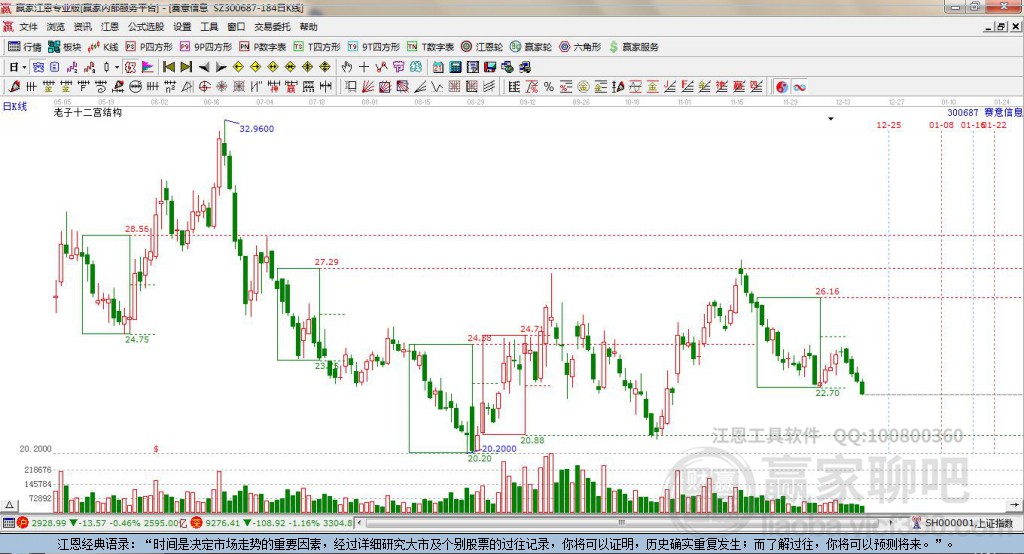The image size is (1024, 554).
Task: Switch to the K线 chart view
Action: coord(103,47)
